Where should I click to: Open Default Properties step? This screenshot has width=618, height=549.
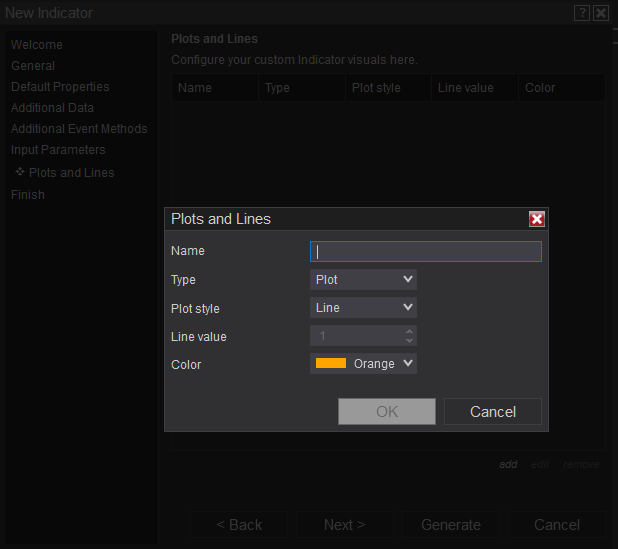pyautogui.click(x=60, y=87)
